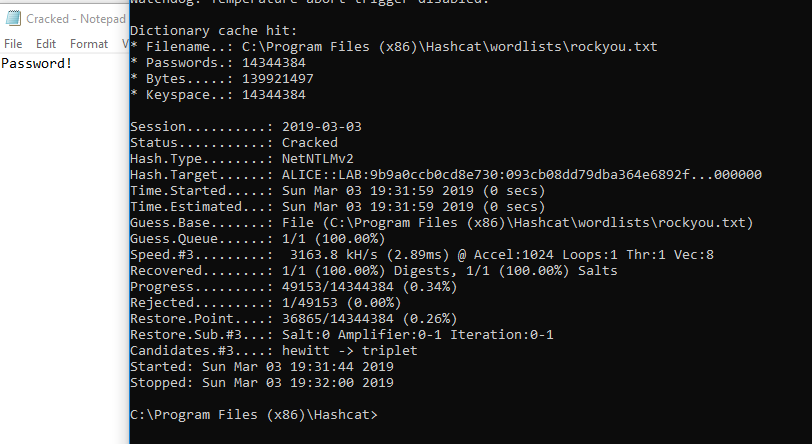
Task: Open the File menu in Notepad
Action: [13, 44]
